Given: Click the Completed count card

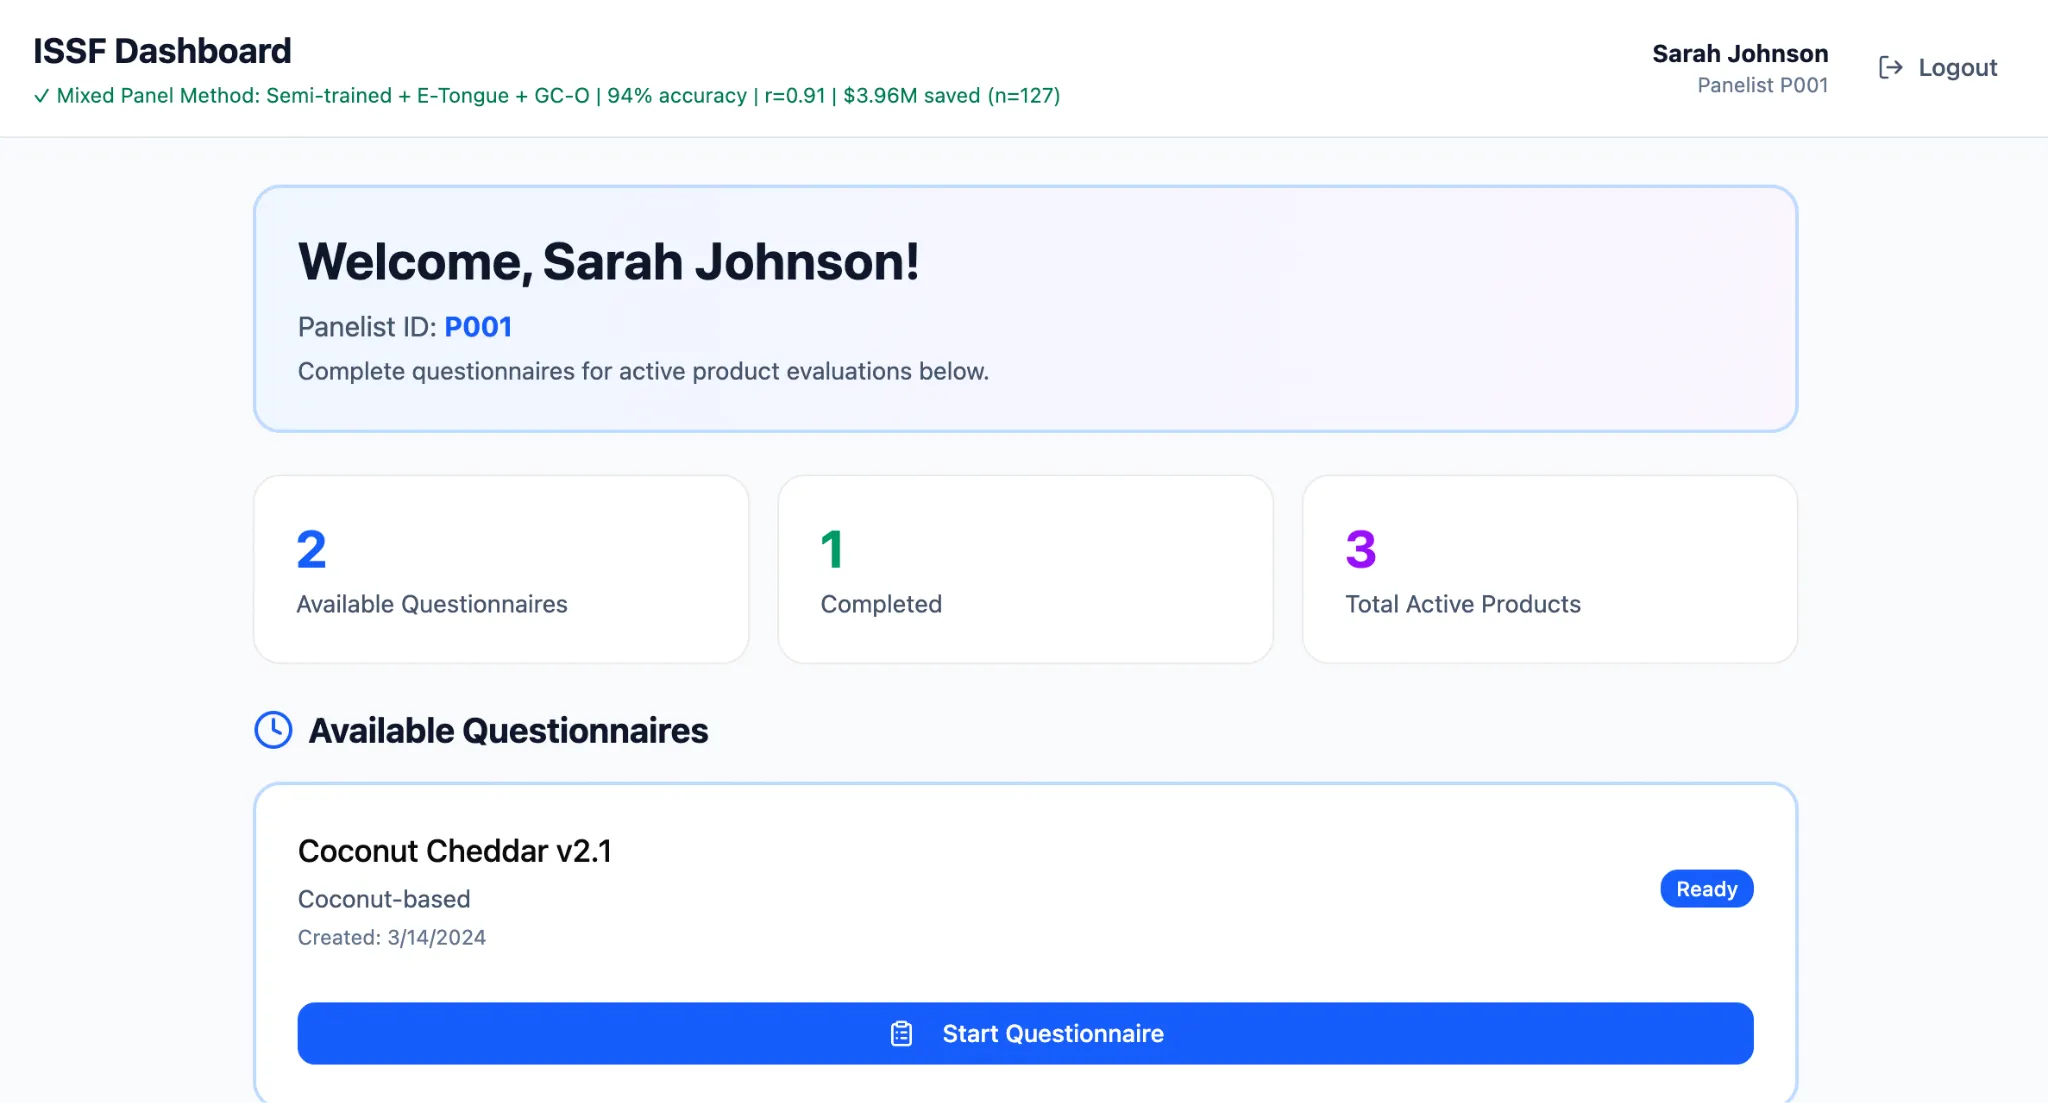Looking at the screenshot, I should click(x=1025, y=569).
